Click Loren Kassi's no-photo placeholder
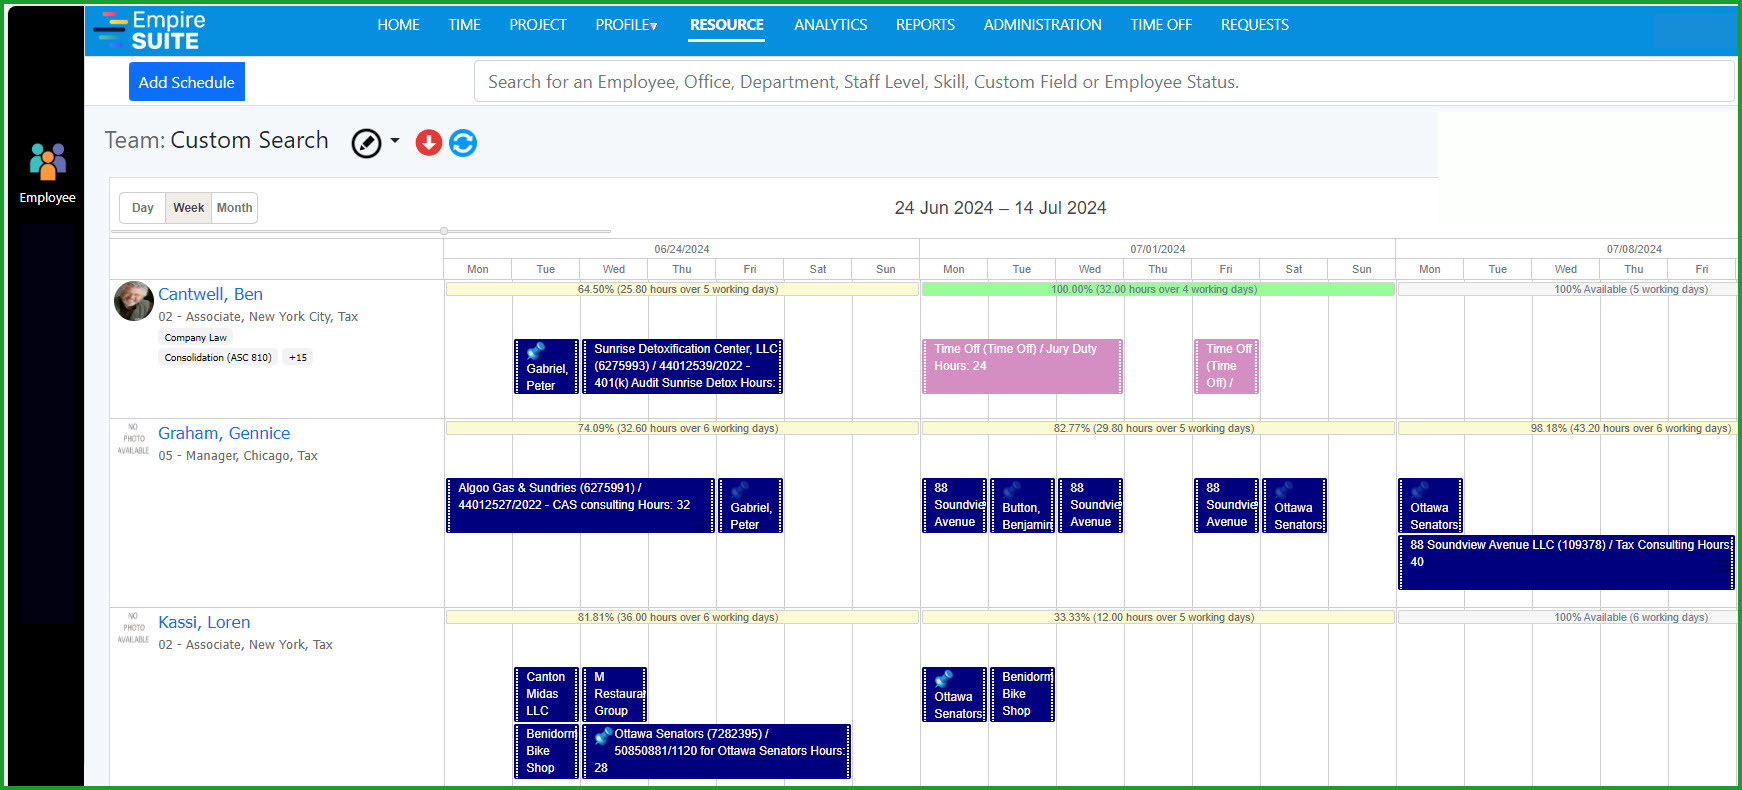The image size is (1742, 790). (134, 628)
